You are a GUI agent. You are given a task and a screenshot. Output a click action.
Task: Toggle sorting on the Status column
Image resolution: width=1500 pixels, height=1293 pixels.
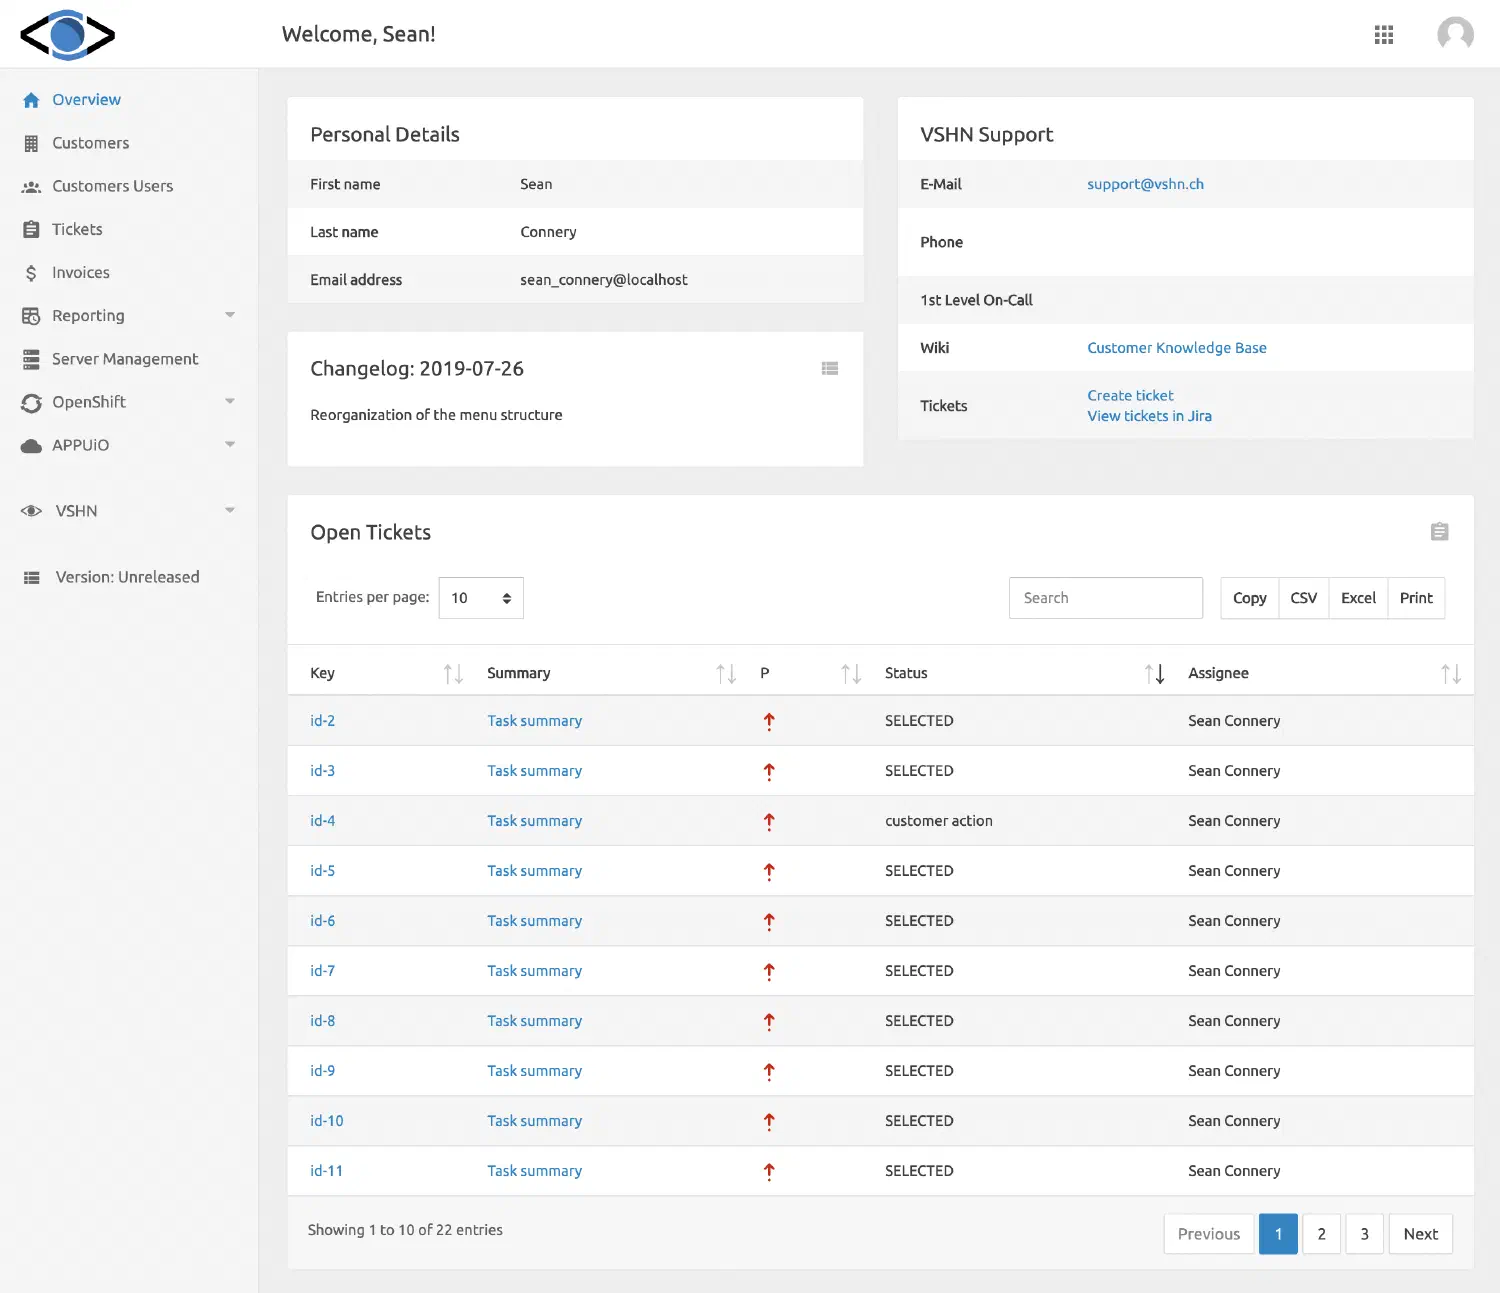pos(1154,672)
